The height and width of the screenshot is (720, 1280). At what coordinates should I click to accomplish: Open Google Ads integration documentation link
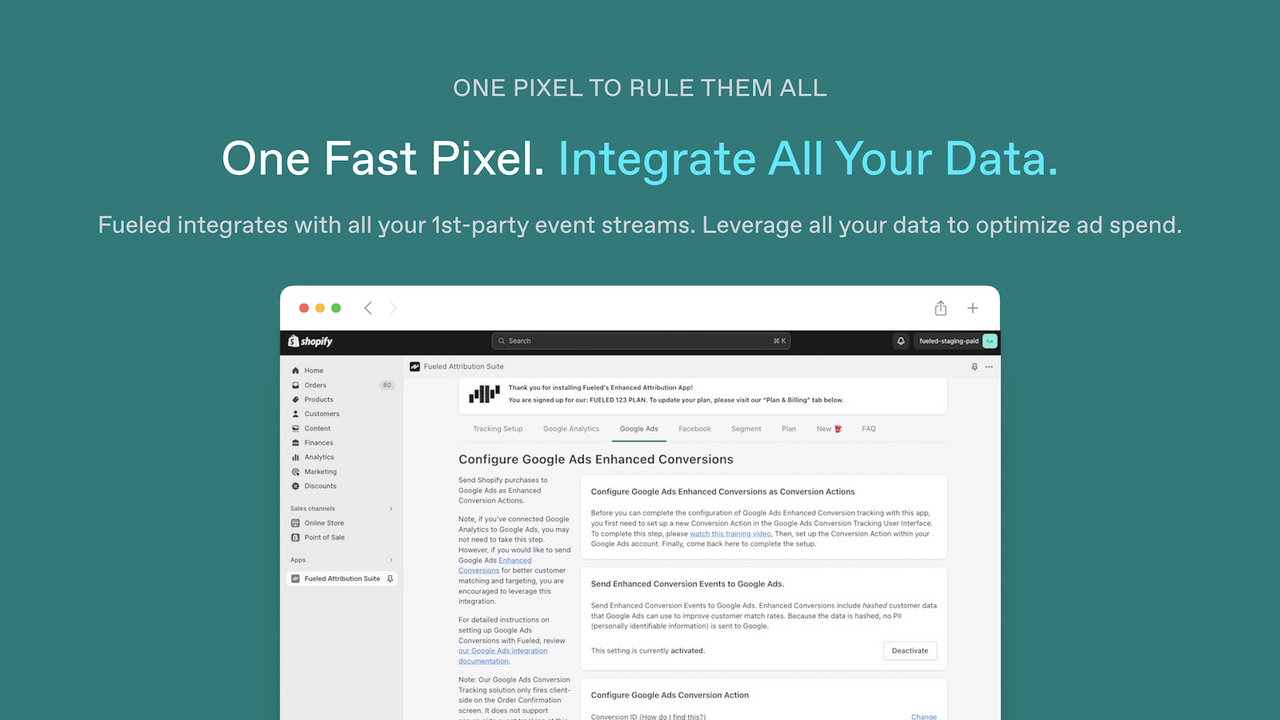click(503, 656)
